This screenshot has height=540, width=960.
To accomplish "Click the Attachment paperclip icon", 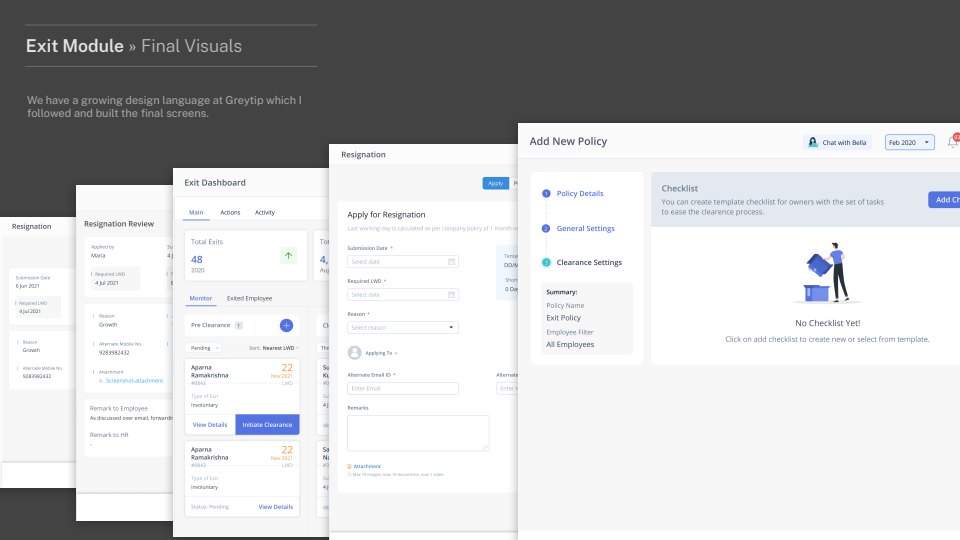I will coord(350,466).
